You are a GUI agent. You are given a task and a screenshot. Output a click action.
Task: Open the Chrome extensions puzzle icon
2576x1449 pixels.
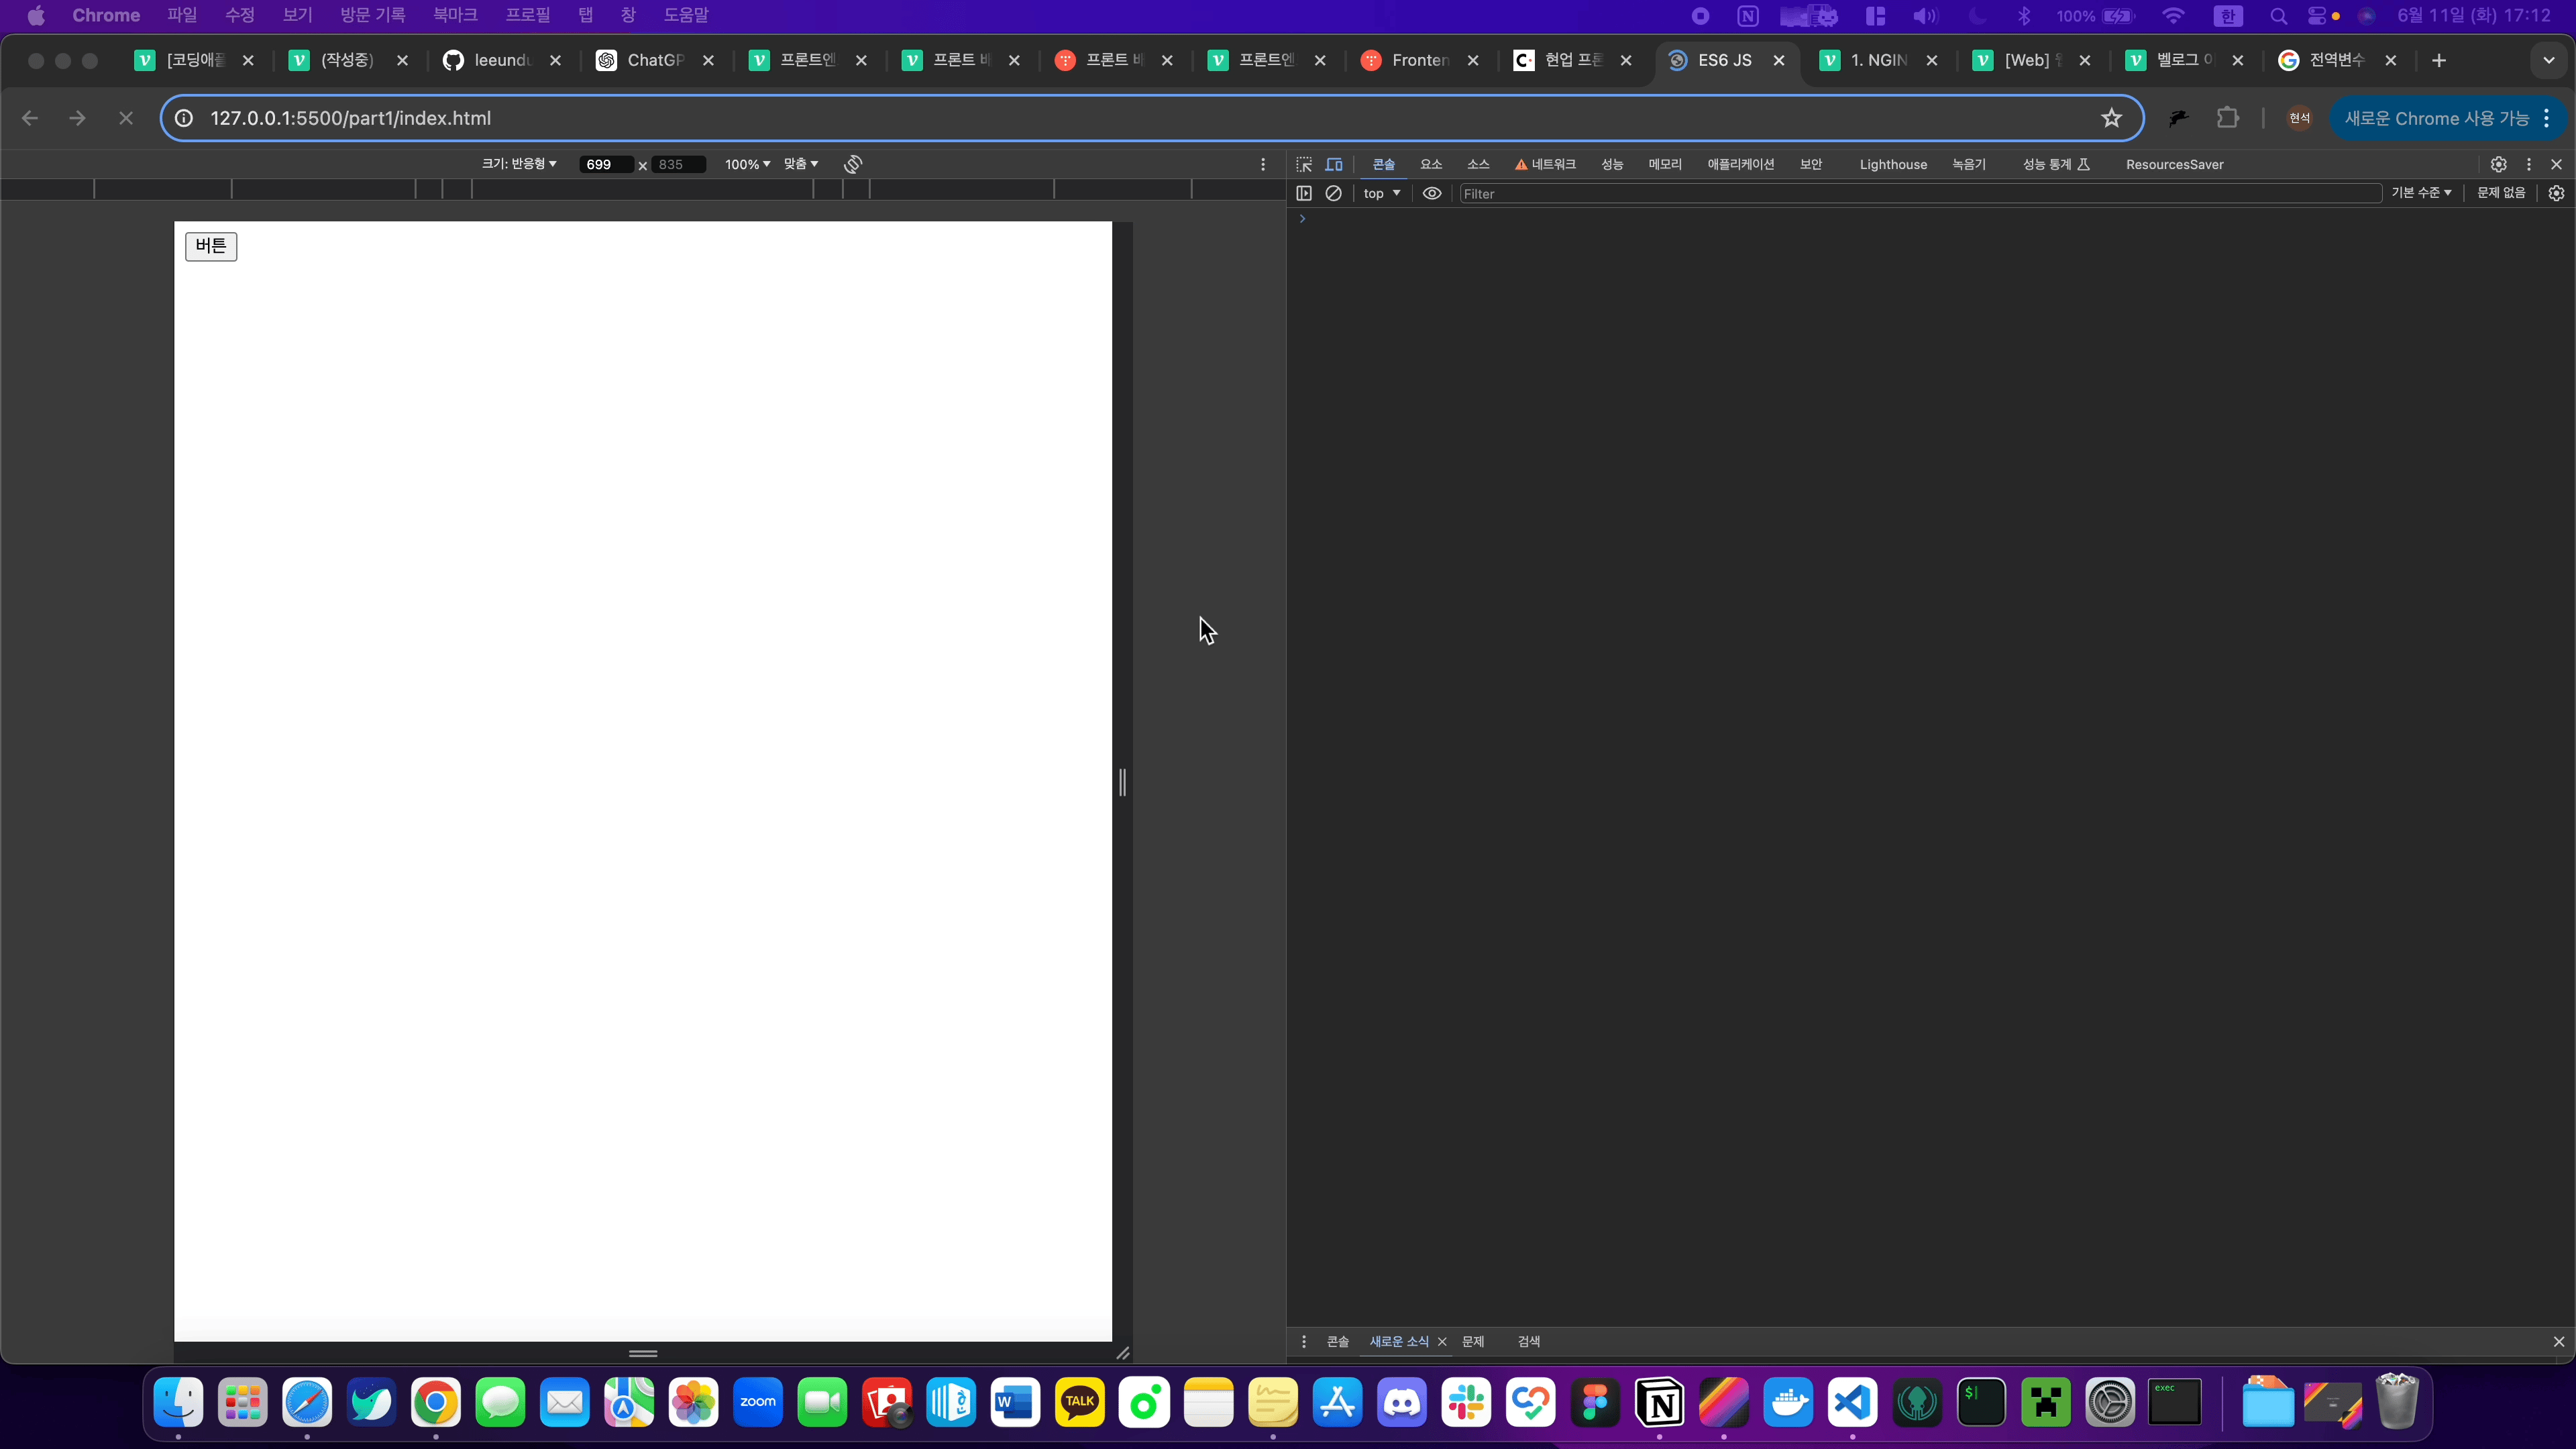(x=2227, y=118)
